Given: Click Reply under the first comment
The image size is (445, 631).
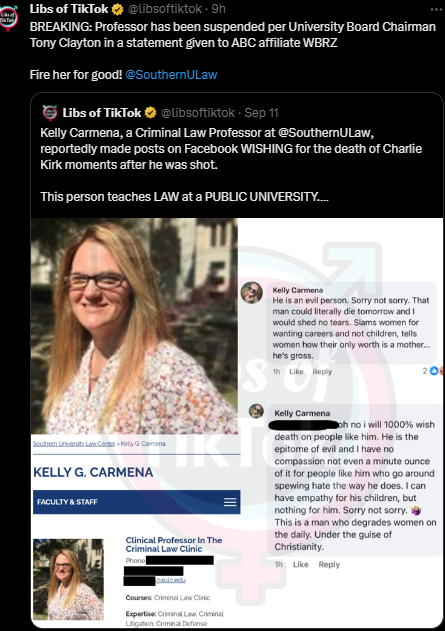Looking at the screenshot, I should point(322,371).
